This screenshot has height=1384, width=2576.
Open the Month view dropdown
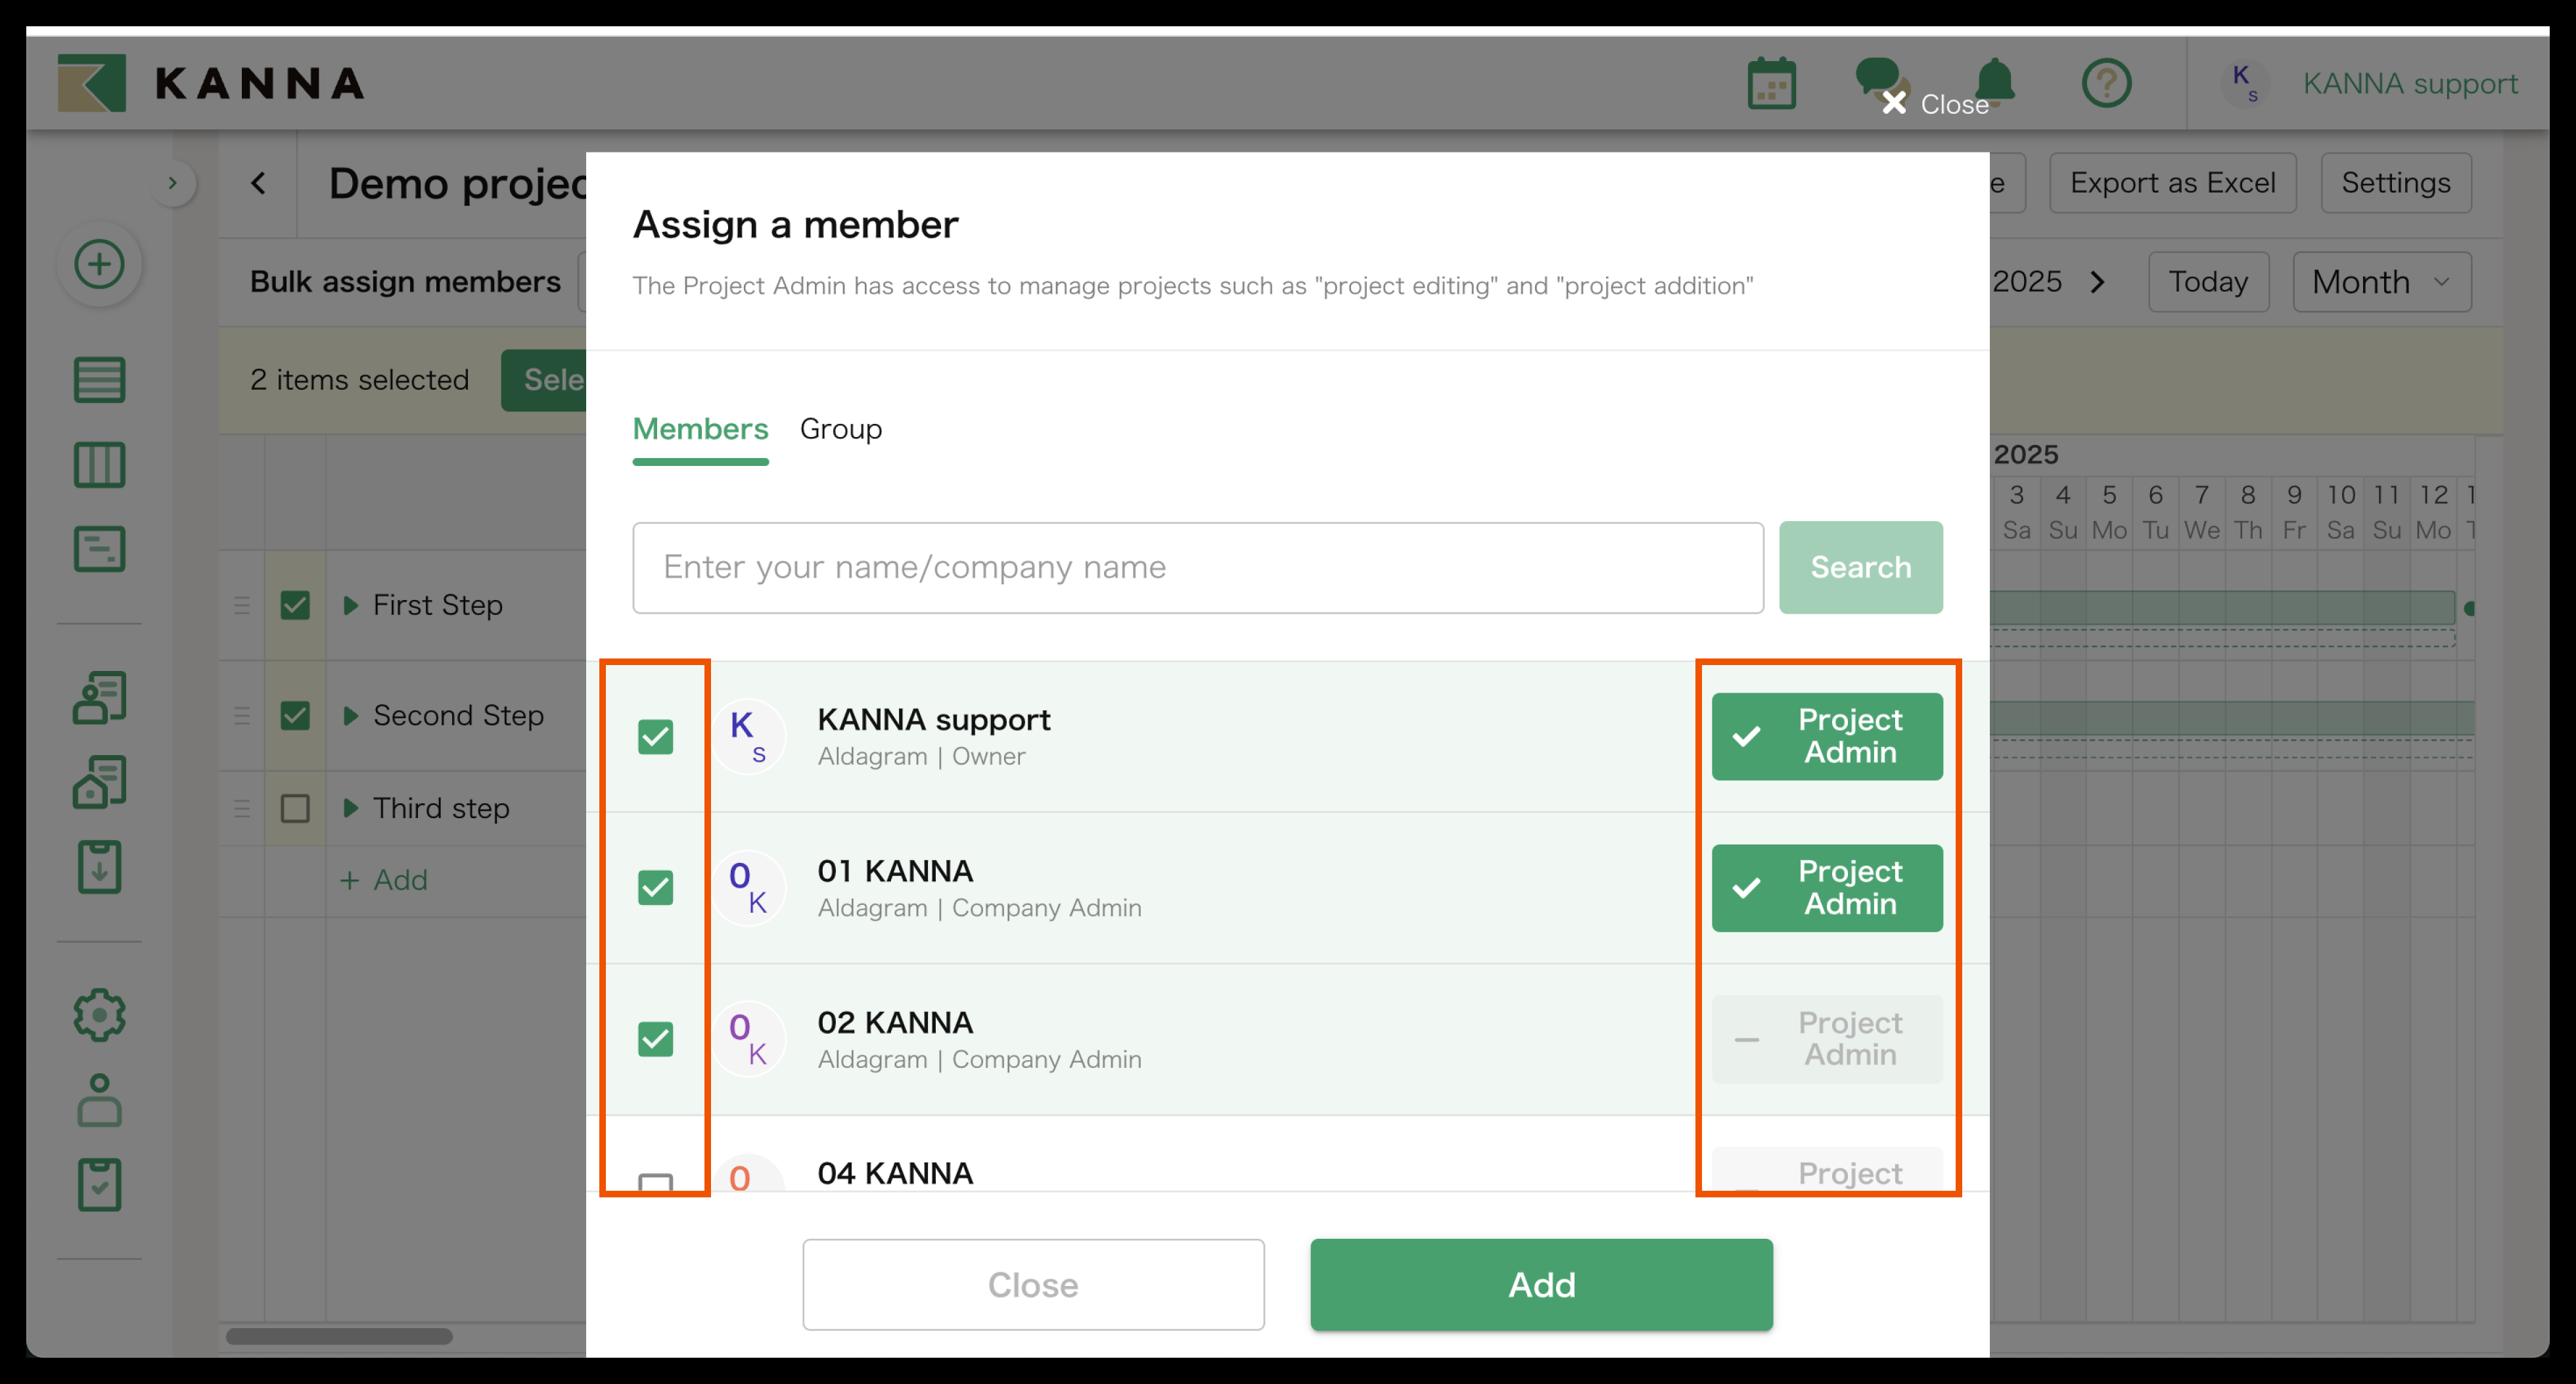2381,282
